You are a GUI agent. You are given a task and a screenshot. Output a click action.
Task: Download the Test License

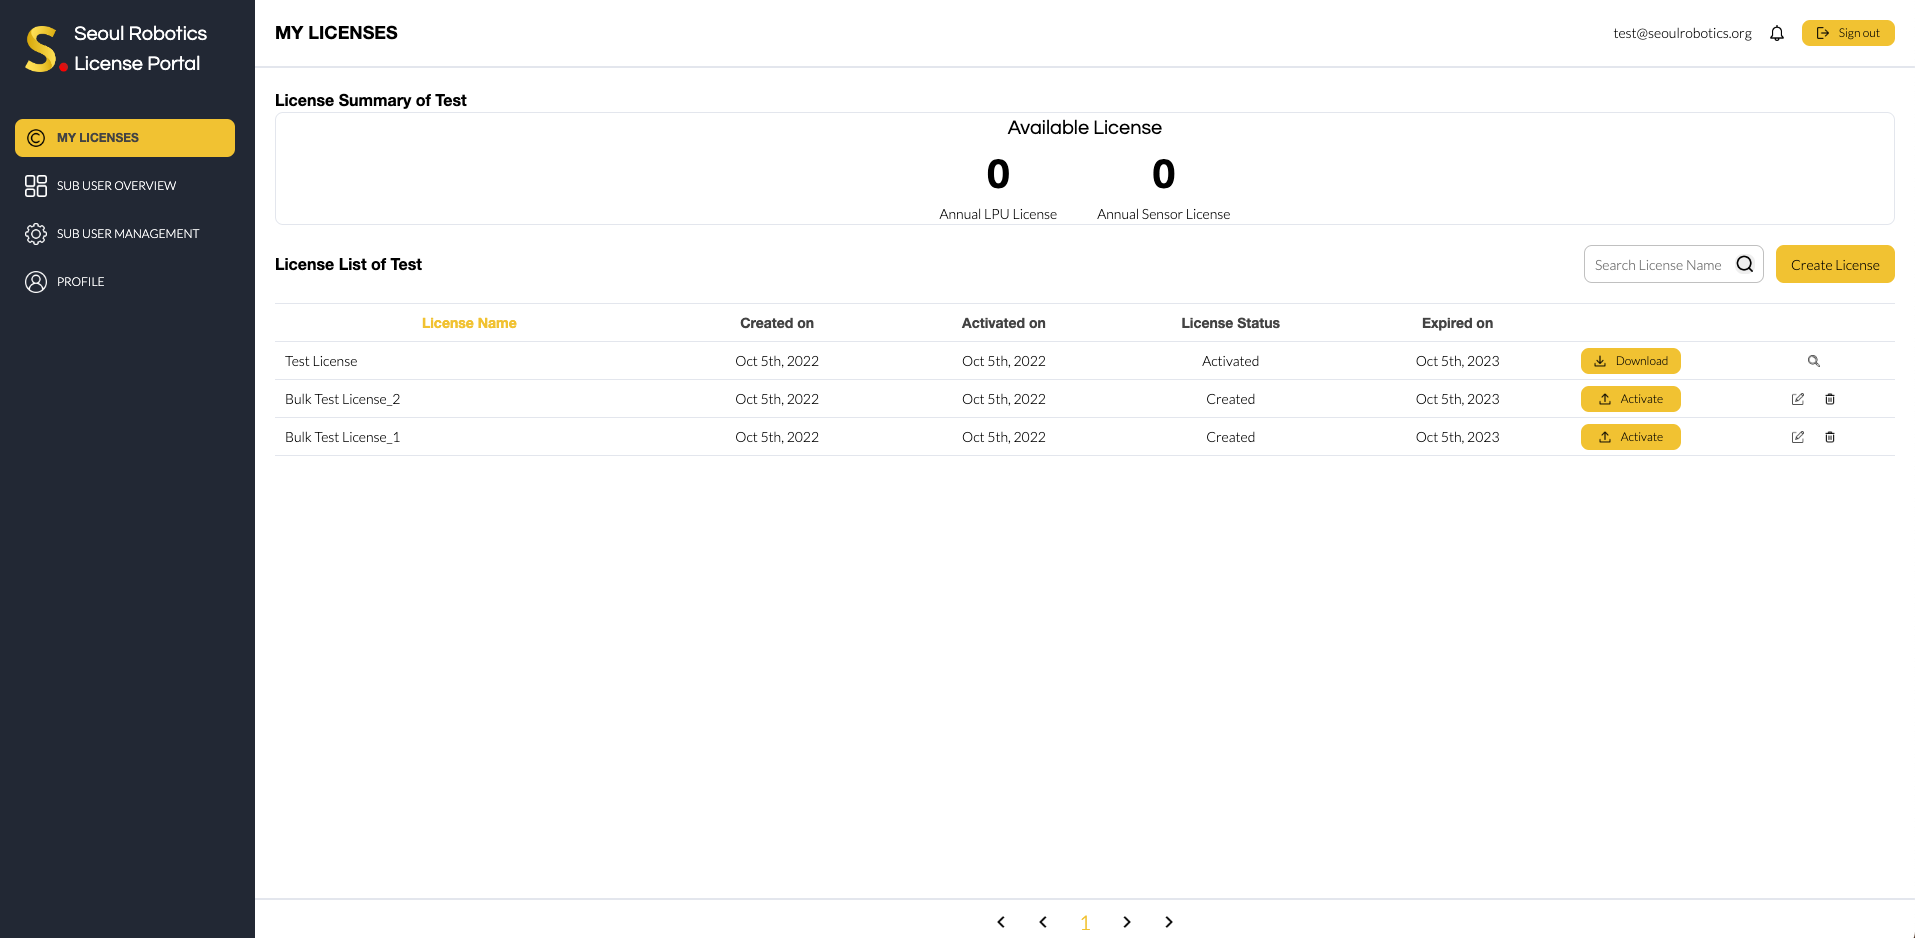[x=1630, y=361]
